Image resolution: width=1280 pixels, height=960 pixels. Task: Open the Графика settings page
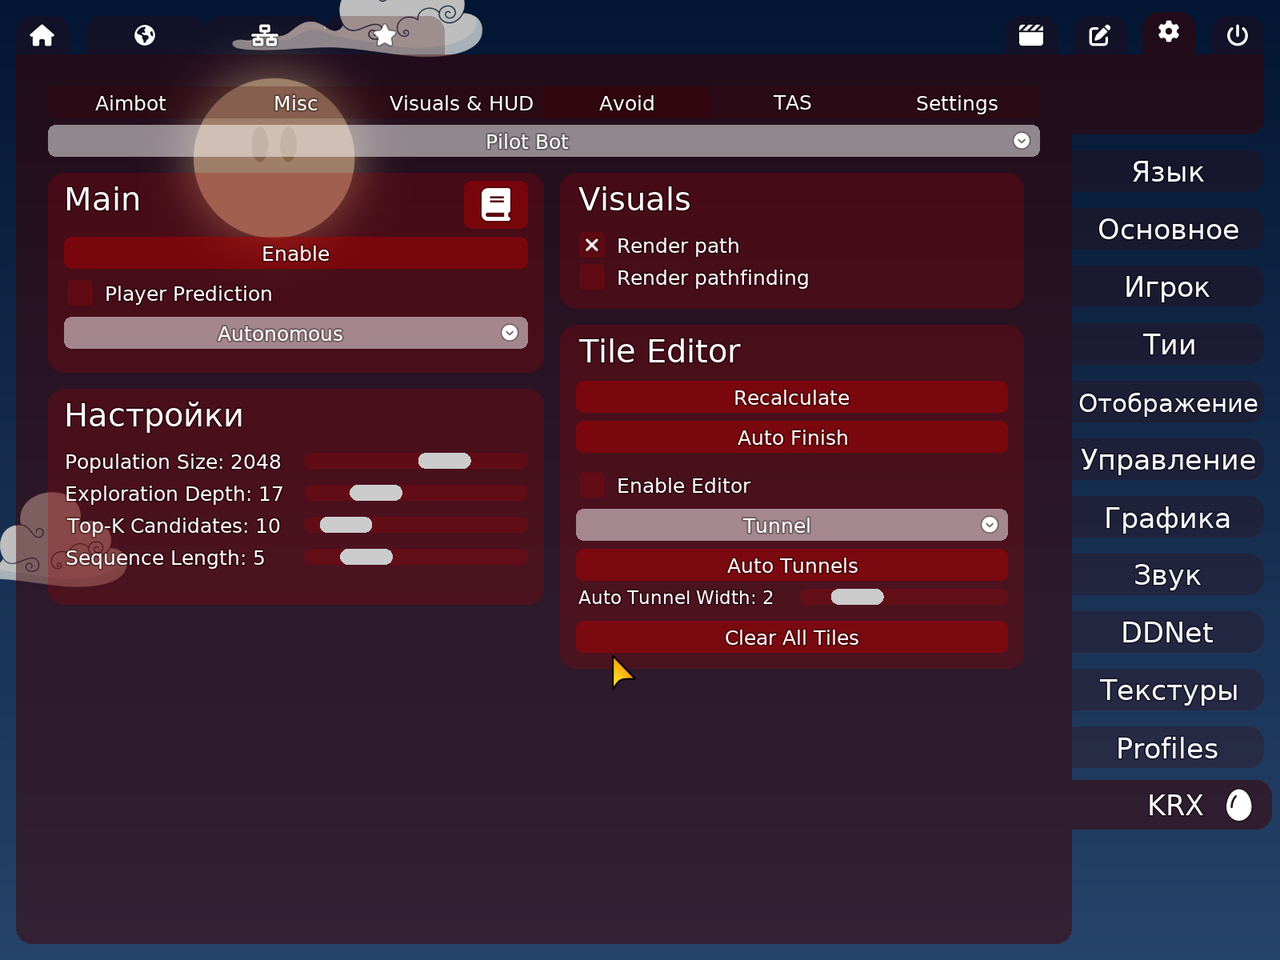pyautogui.click(x=1168, y=518)
